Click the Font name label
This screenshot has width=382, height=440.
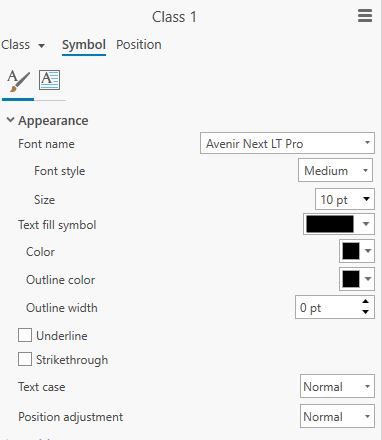(x=46, y=144)
